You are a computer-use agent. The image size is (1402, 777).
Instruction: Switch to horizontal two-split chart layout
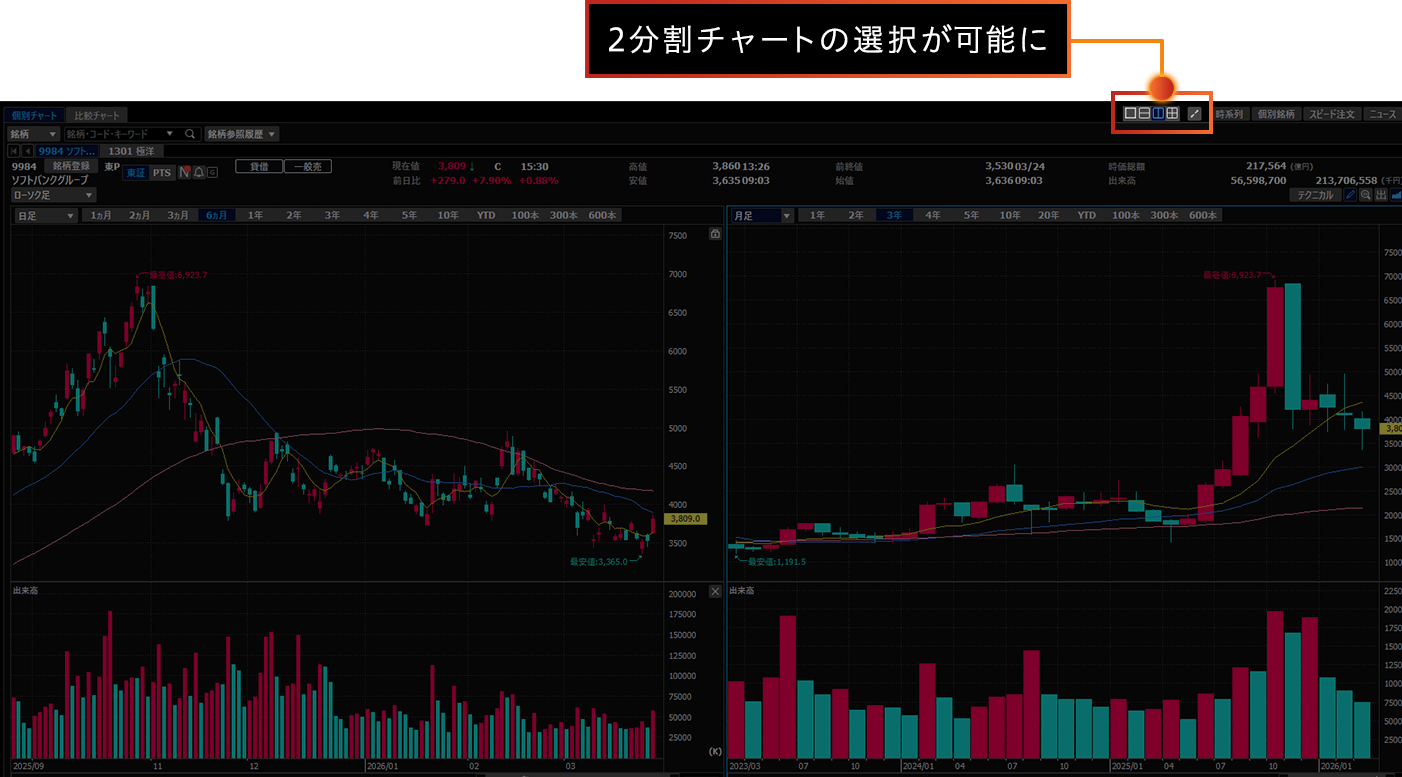pos(1144,114)
